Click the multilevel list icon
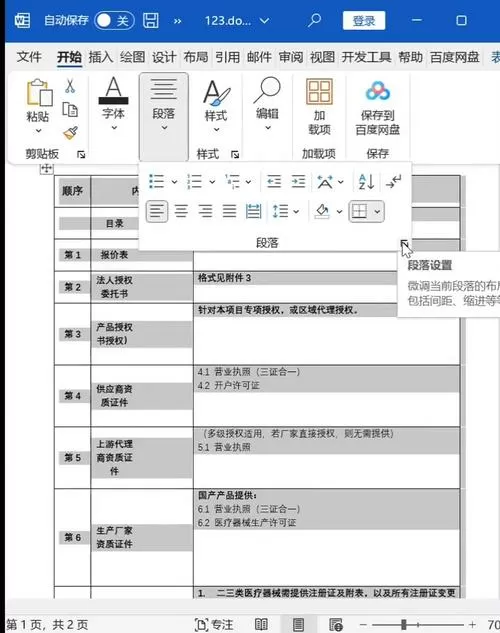 pyautogui.click(x=232, y=181)
